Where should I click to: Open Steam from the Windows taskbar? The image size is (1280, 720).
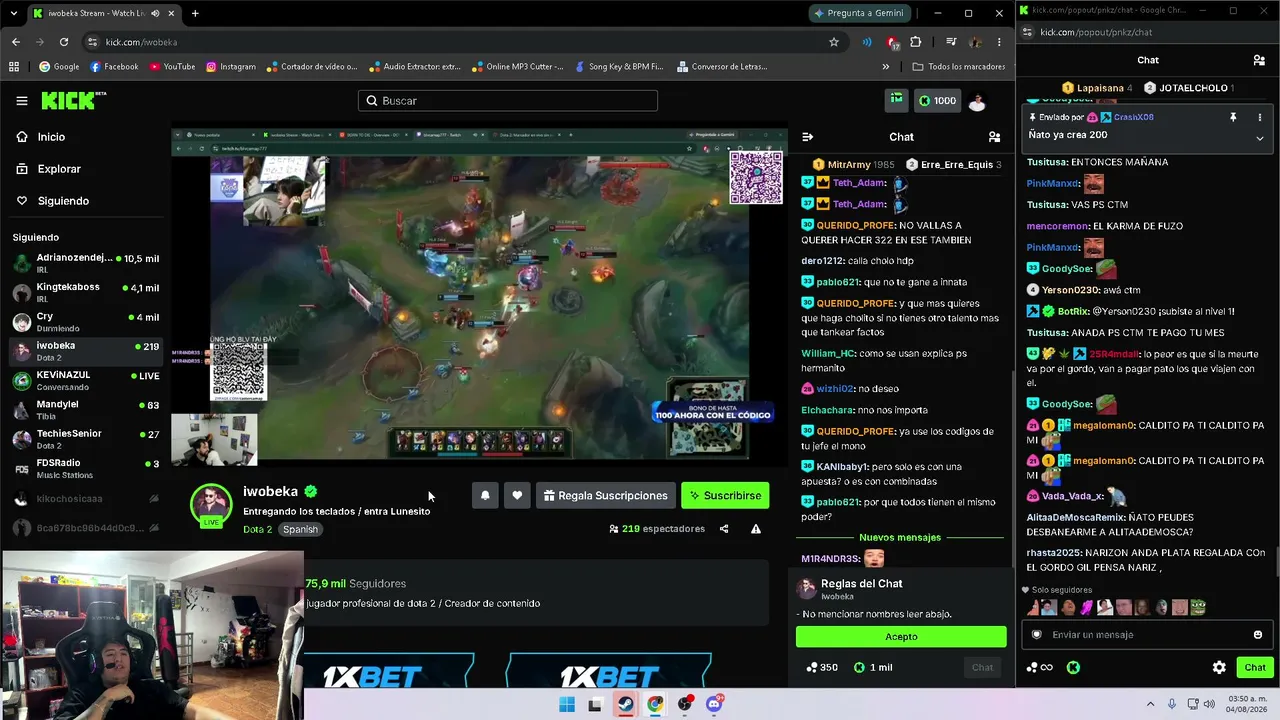625,704
